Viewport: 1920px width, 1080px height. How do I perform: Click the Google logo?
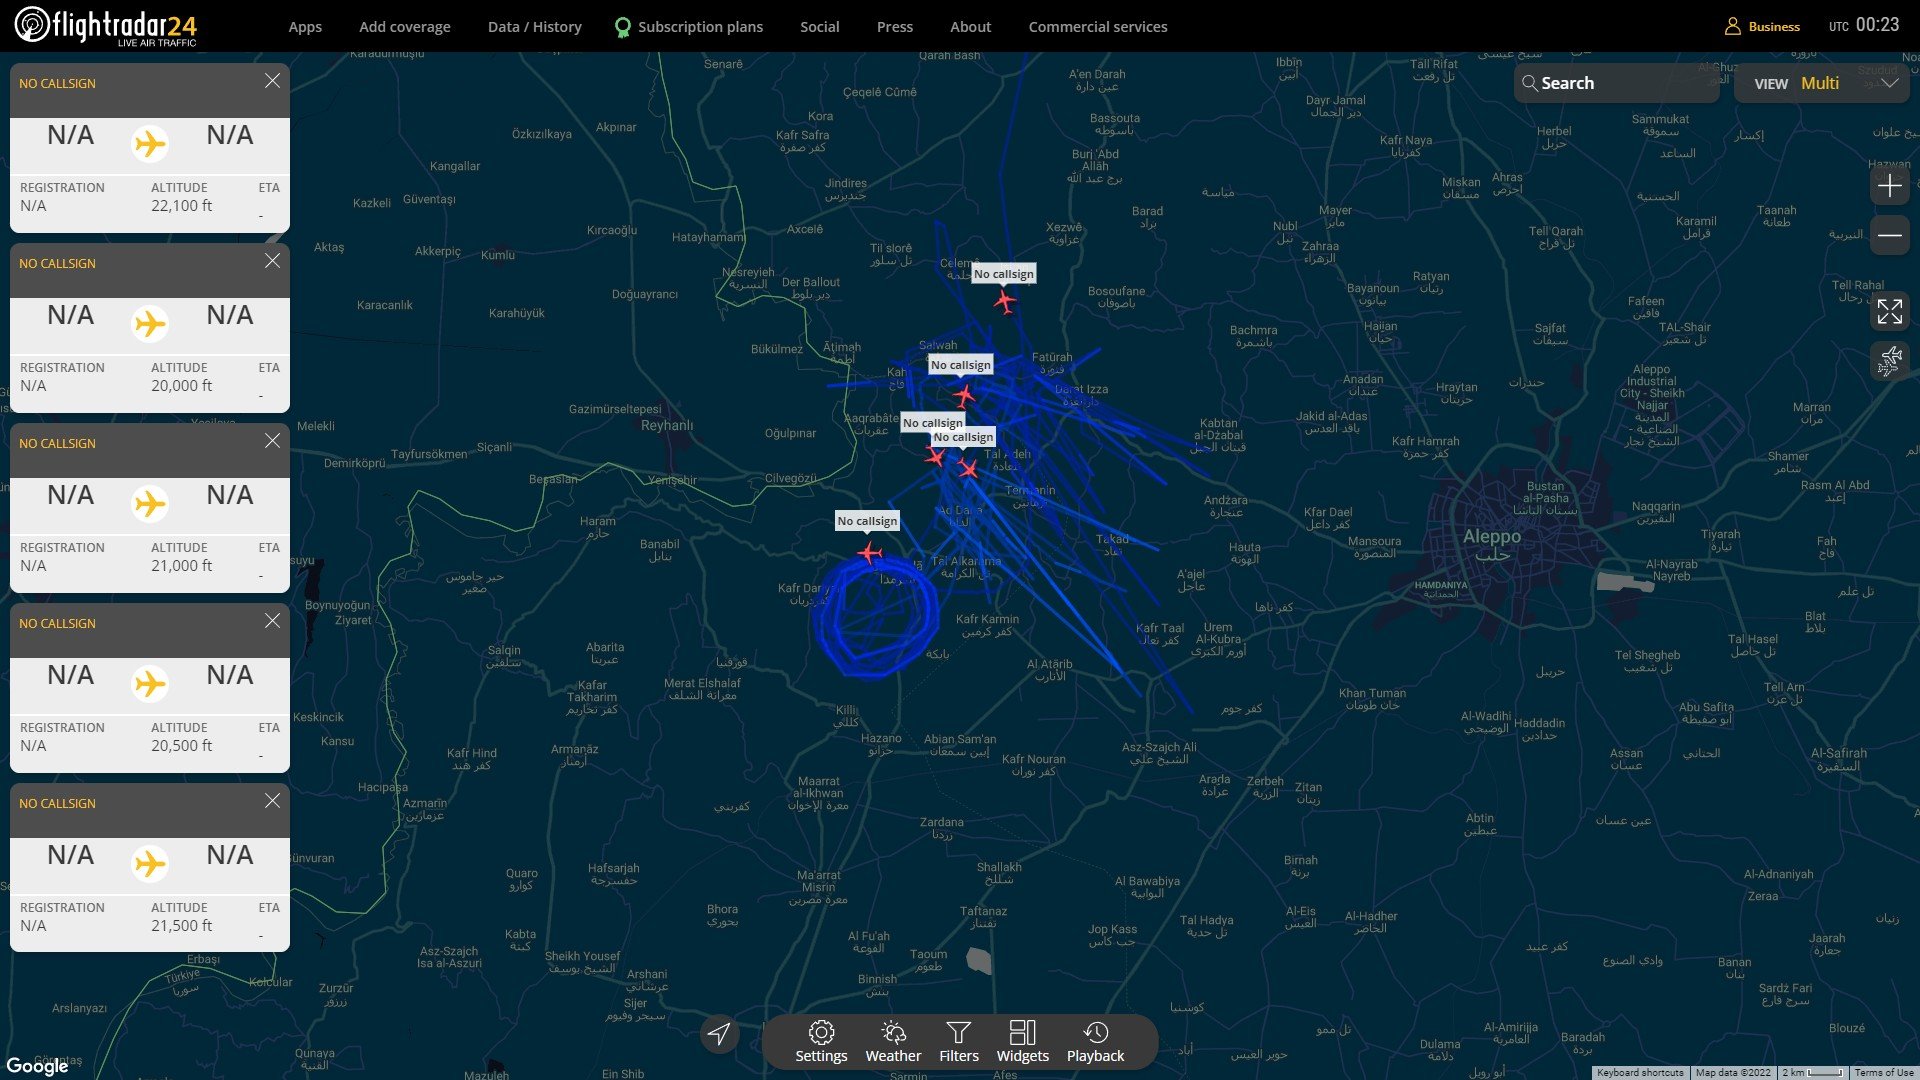point(37,1066)
